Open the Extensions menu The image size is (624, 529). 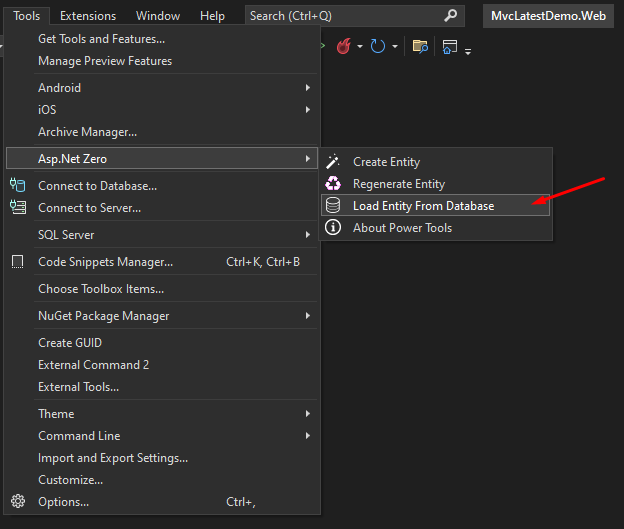pos(88,16)
